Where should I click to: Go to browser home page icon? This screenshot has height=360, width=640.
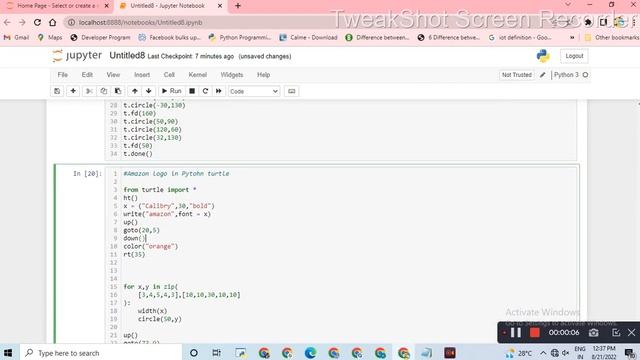click(x=52, y=22)
